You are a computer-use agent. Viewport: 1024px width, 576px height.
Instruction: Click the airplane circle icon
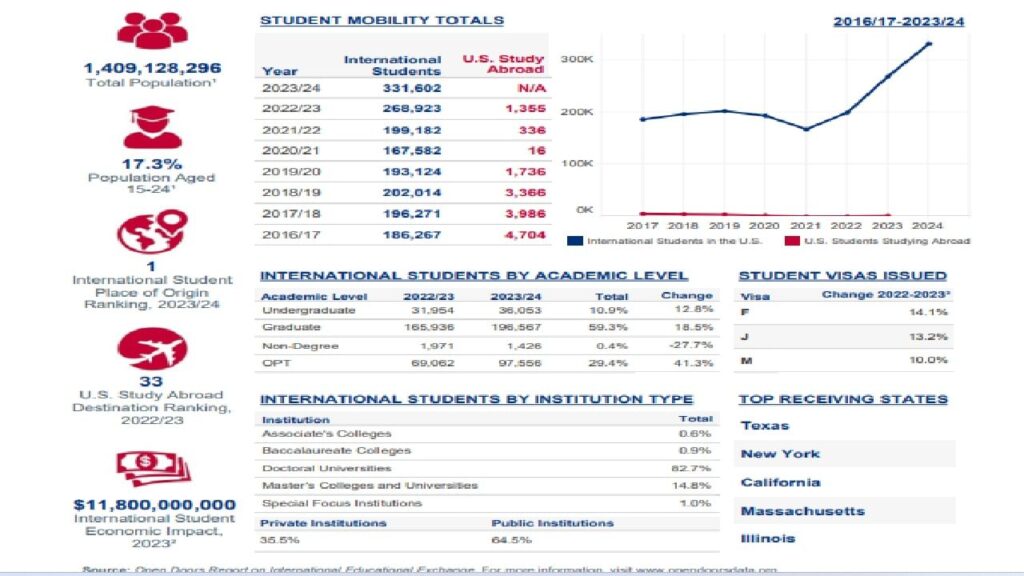[152, 349]
